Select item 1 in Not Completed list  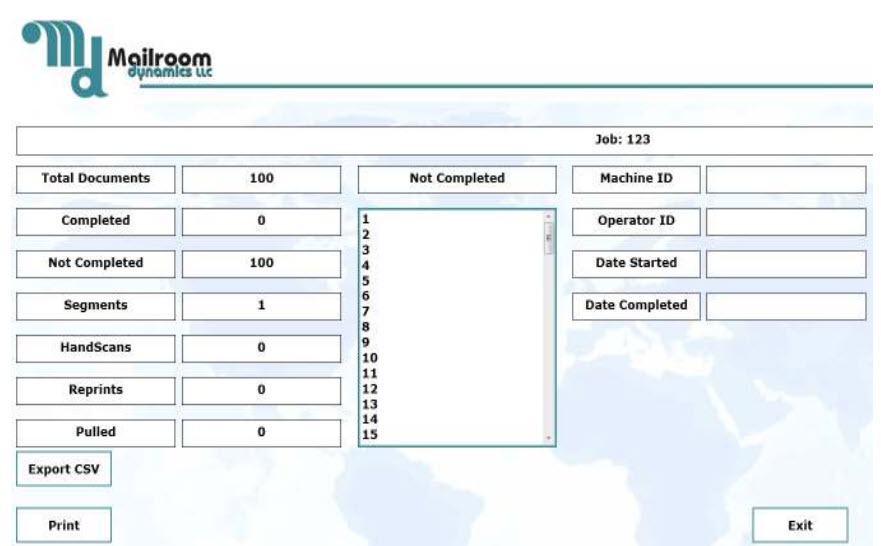point(366,219)
